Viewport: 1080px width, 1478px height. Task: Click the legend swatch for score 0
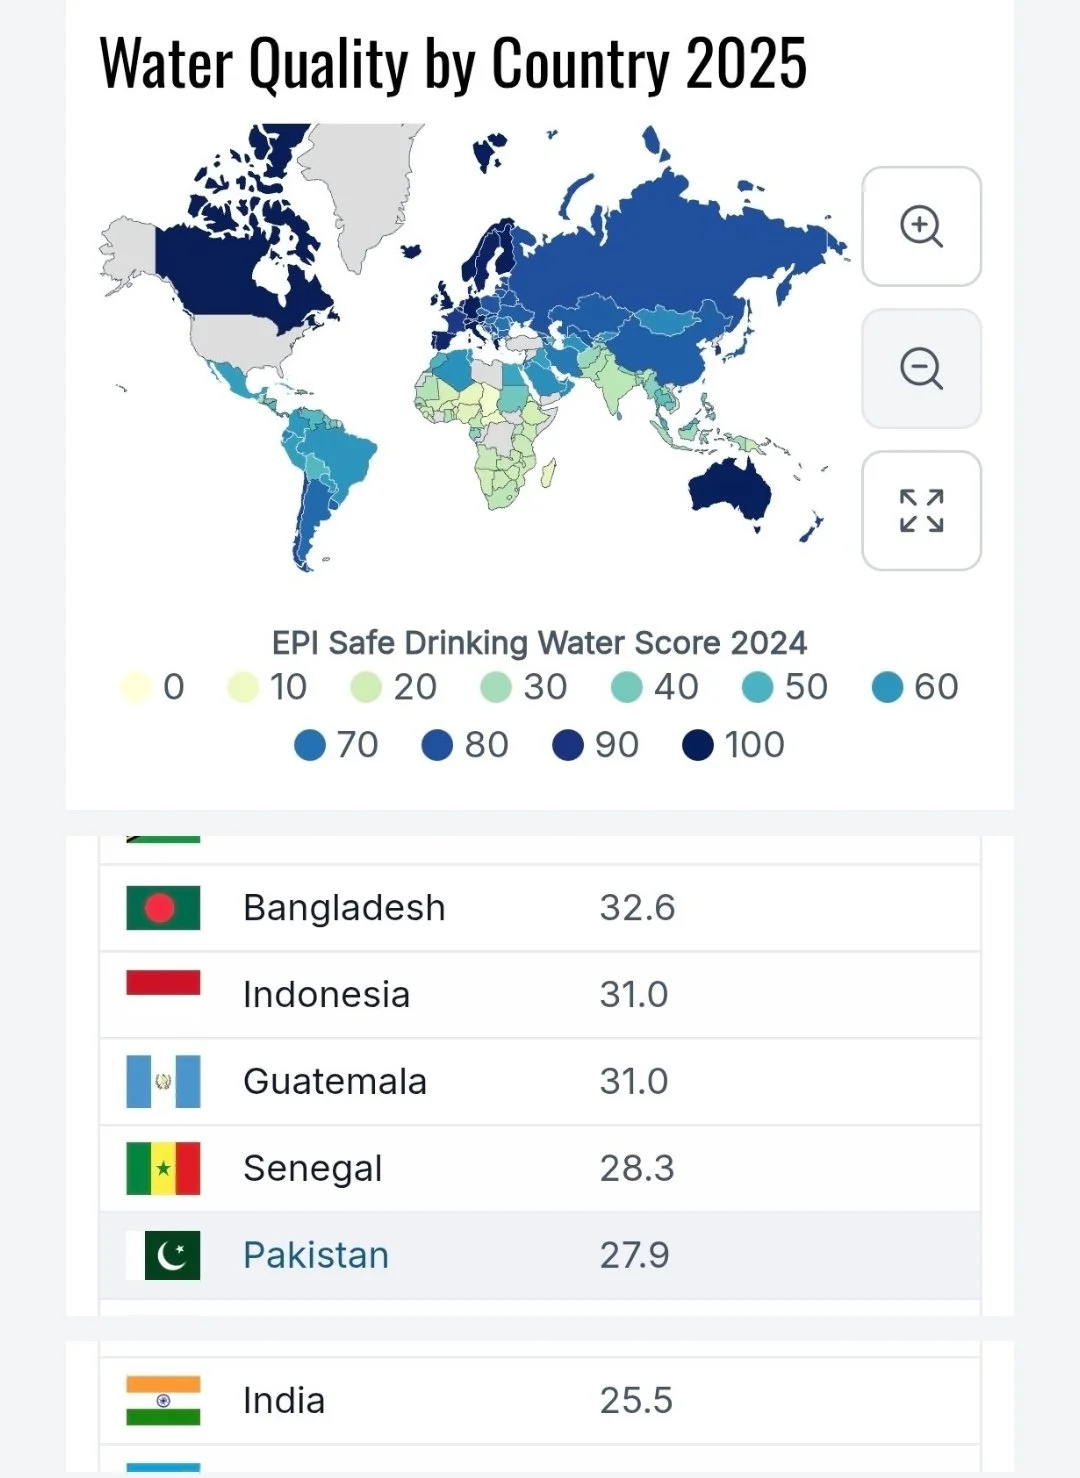click(136, 687)
